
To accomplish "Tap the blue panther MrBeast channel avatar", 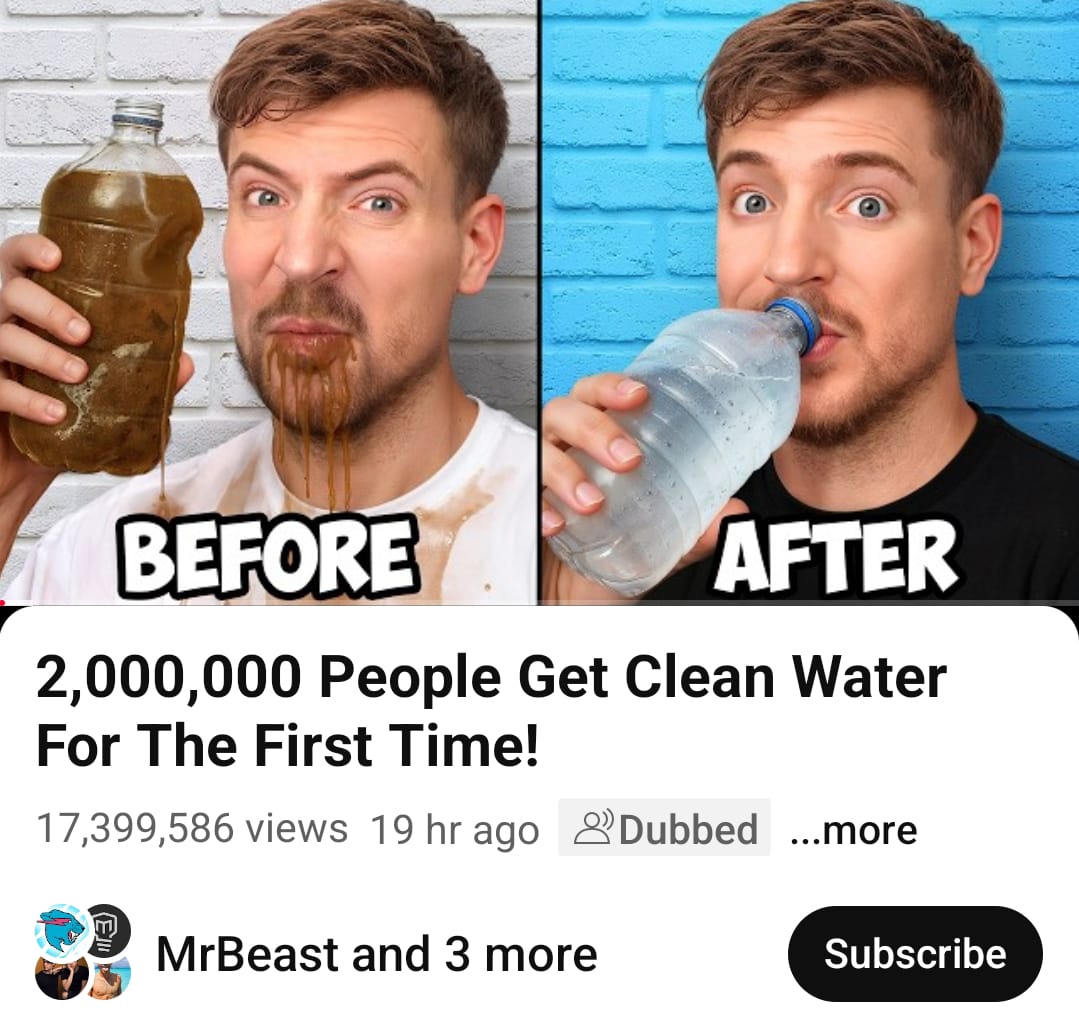I will point(61,929).
